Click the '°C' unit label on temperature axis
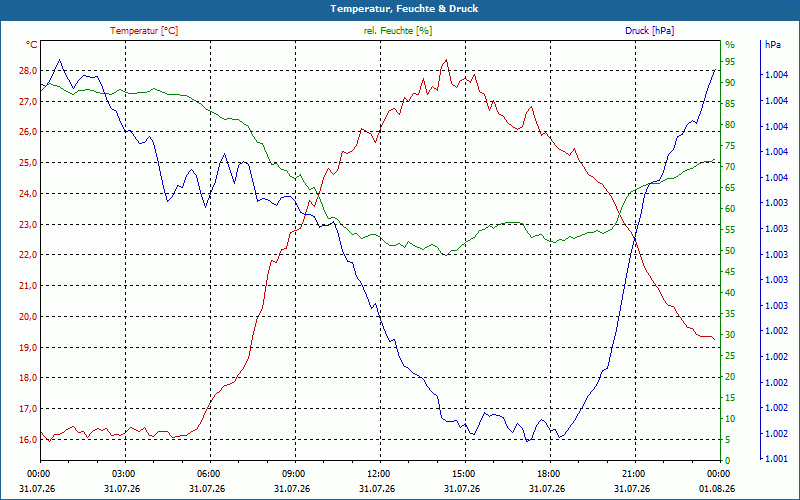Image resolution: width=800 pixels, height=500 pixels. (x=32, y=45)
